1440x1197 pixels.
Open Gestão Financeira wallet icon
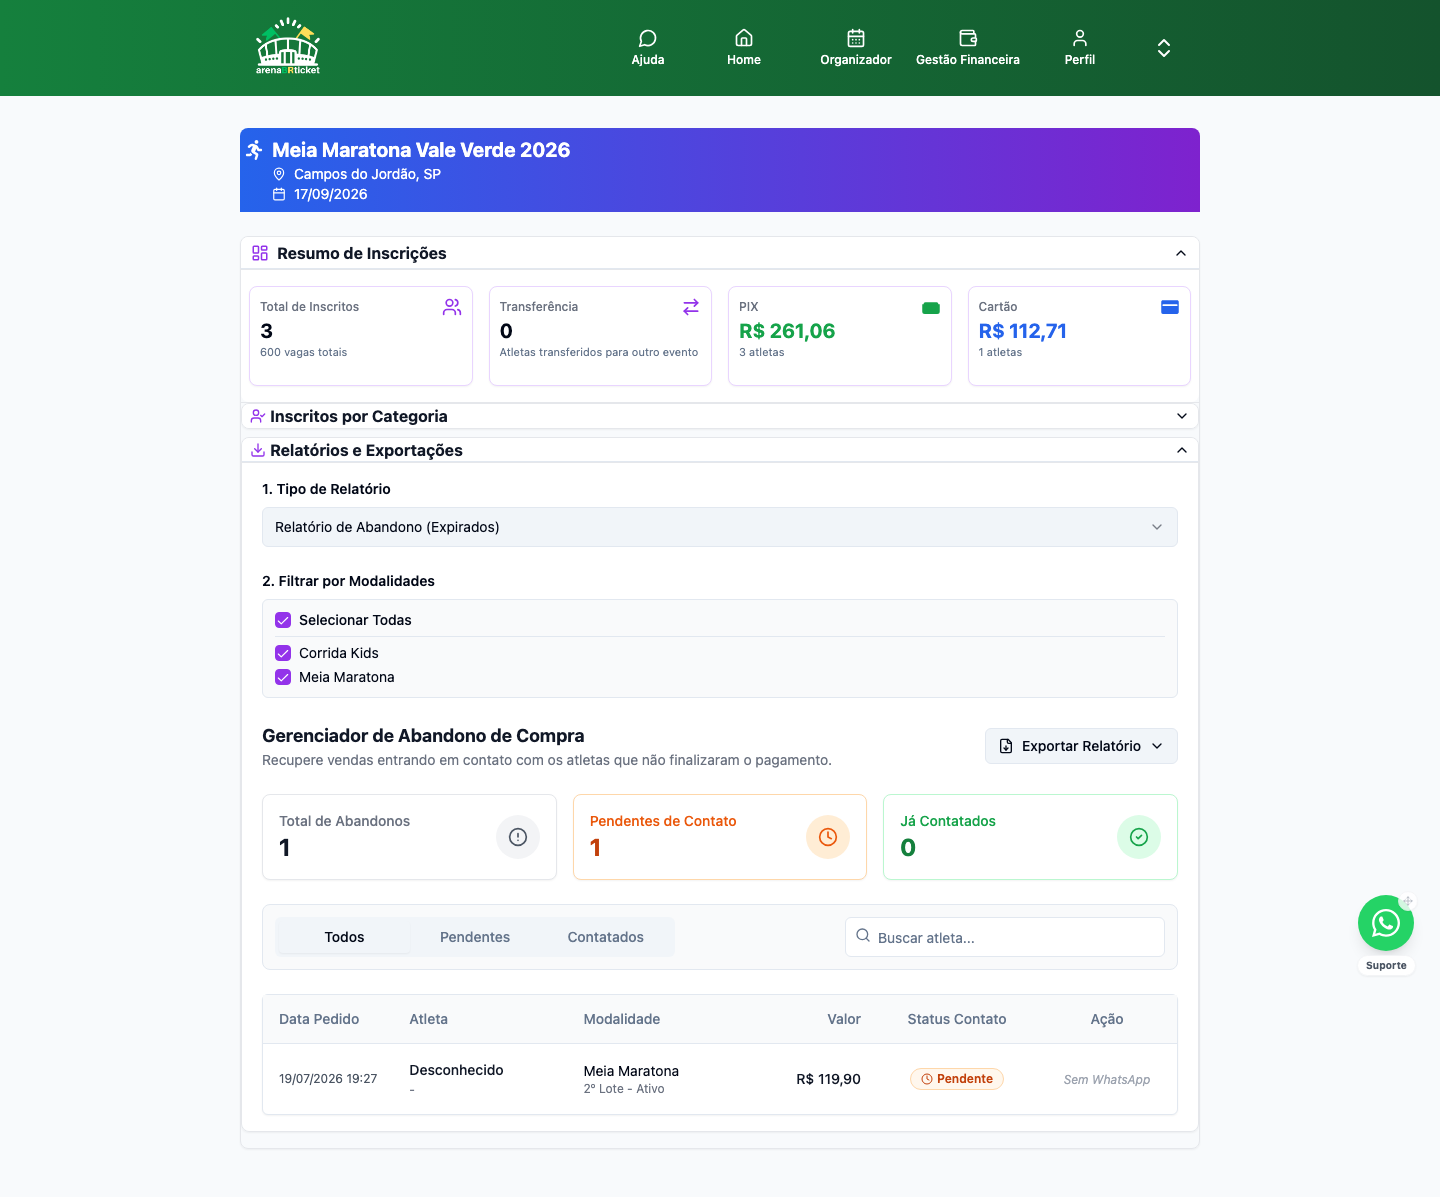pyautogui.click(x=968, y=38)
